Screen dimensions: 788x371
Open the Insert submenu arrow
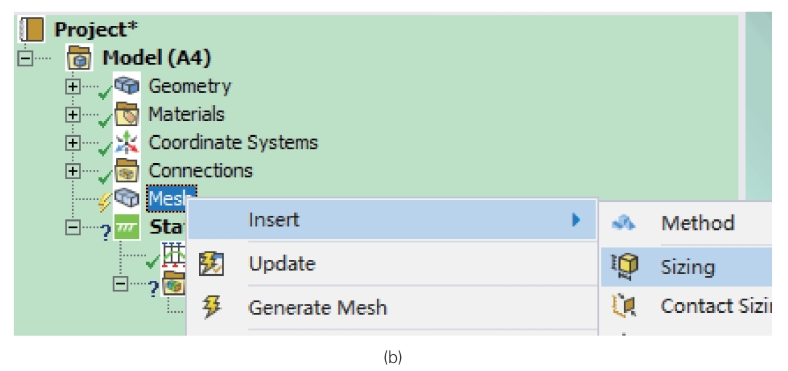(x=576, y=220)
